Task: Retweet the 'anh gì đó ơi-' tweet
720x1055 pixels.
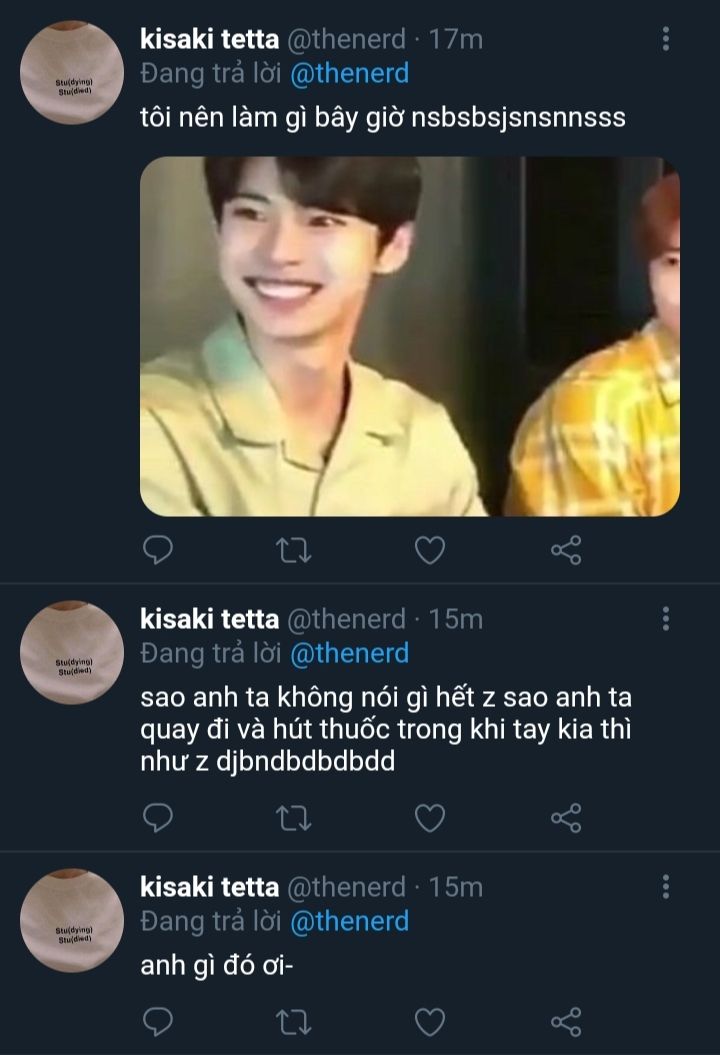Action: (293, 1021)
